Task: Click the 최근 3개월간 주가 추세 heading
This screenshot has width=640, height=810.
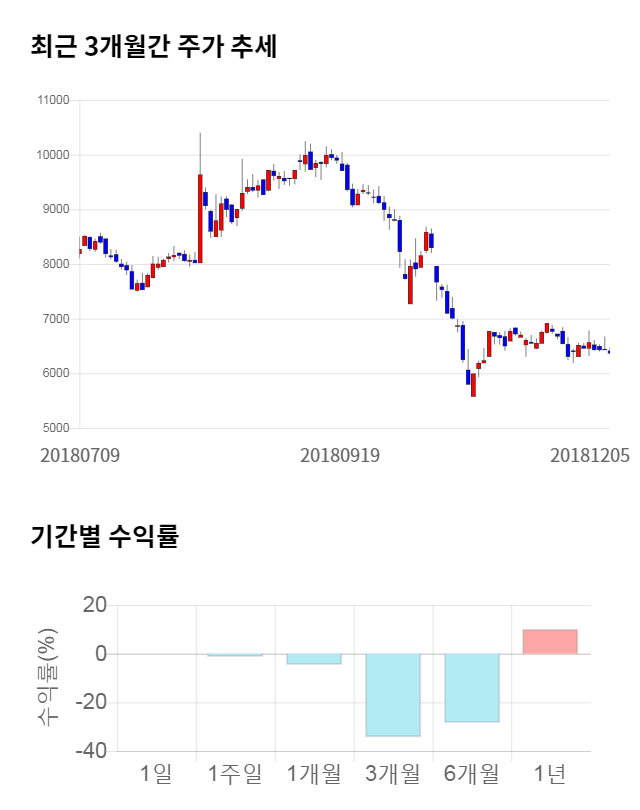Action: tap(154, 47)
